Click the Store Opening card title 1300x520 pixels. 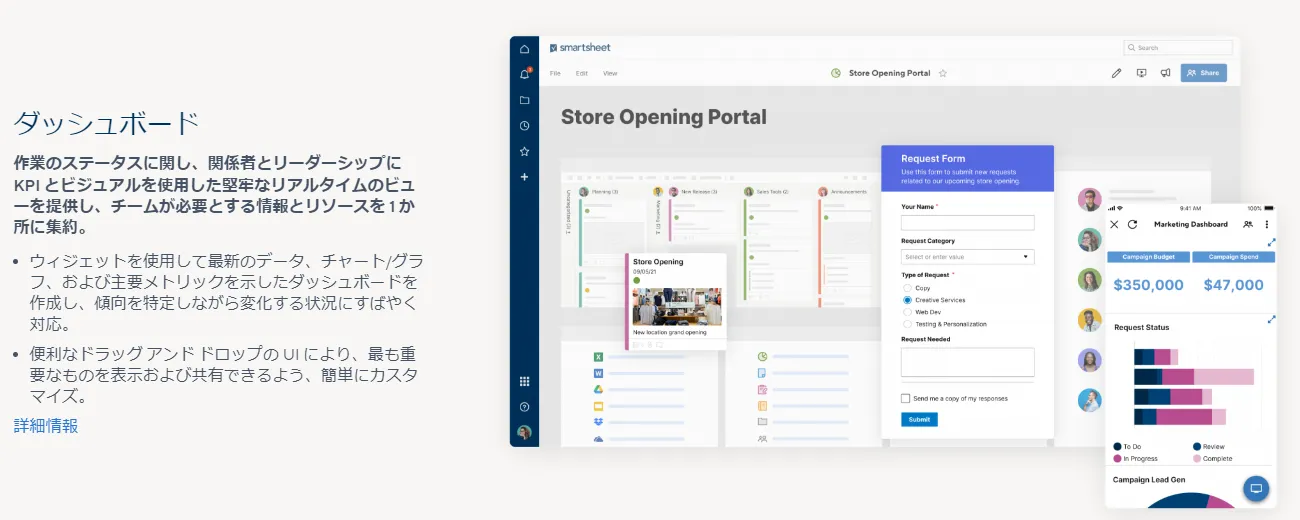click(658, 262)
